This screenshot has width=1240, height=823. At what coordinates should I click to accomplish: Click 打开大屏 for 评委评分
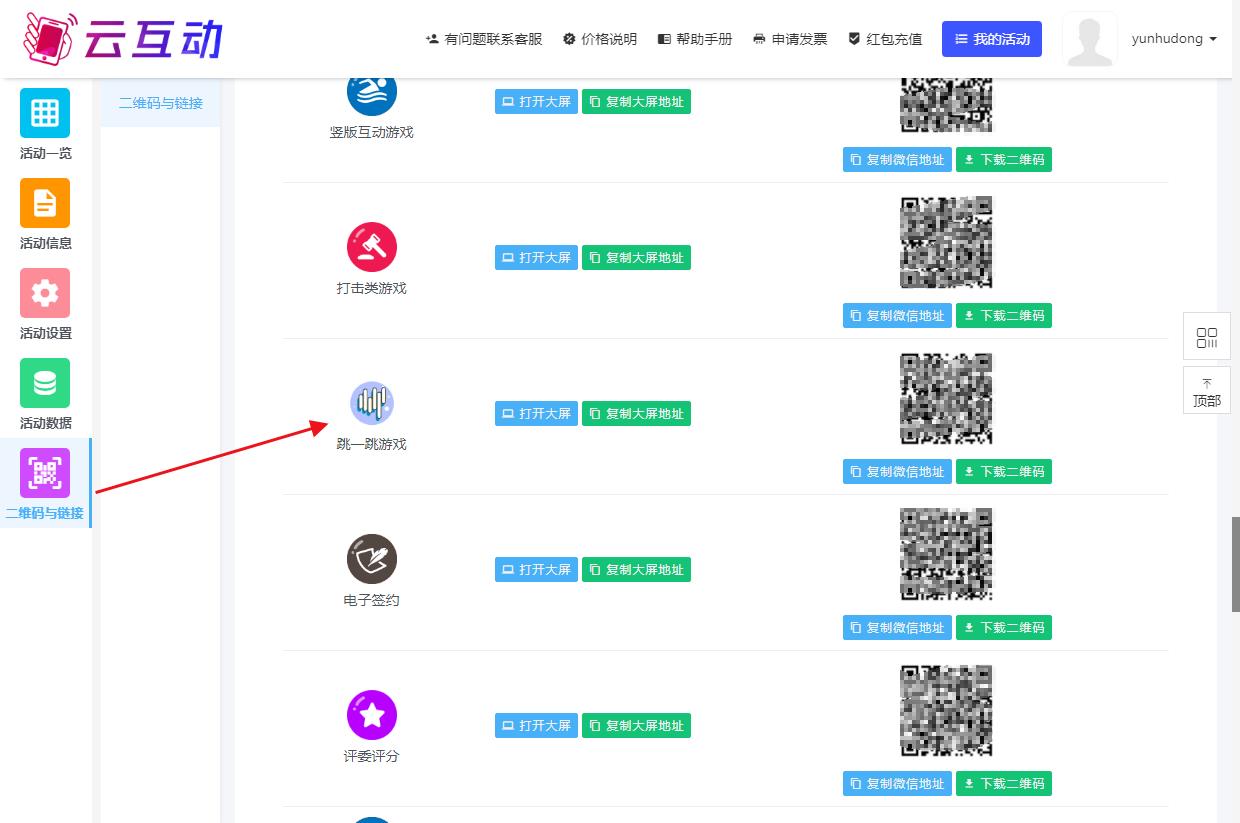[536, 726]
